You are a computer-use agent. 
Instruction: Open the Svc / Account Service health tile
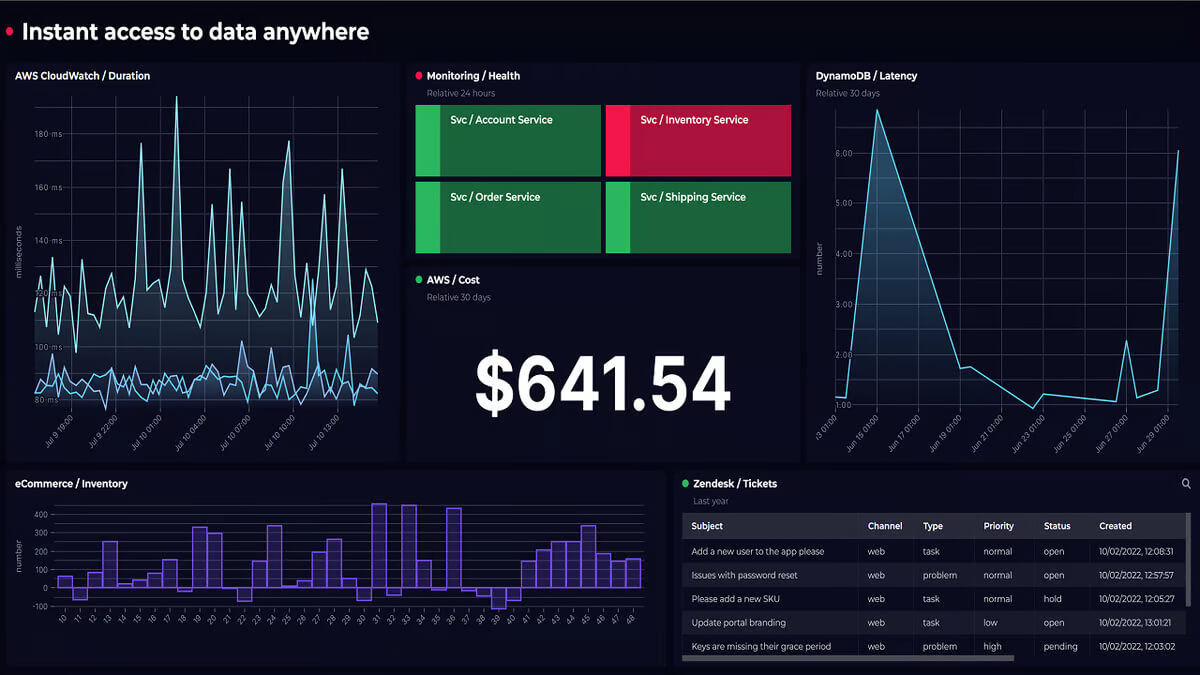[x=508, y=141]
